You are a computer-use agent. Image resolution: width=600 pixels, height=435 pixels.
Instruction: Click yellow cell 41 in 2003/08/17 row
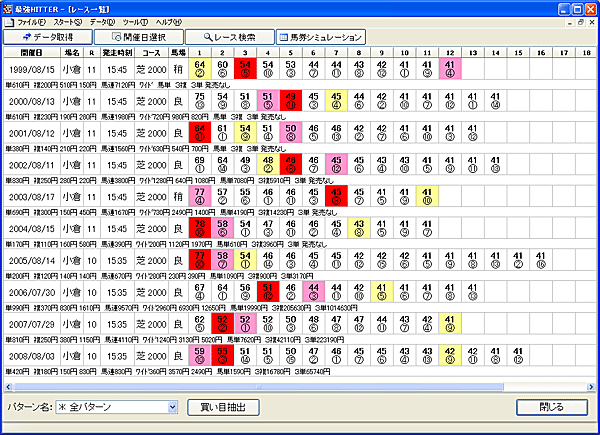427,196
